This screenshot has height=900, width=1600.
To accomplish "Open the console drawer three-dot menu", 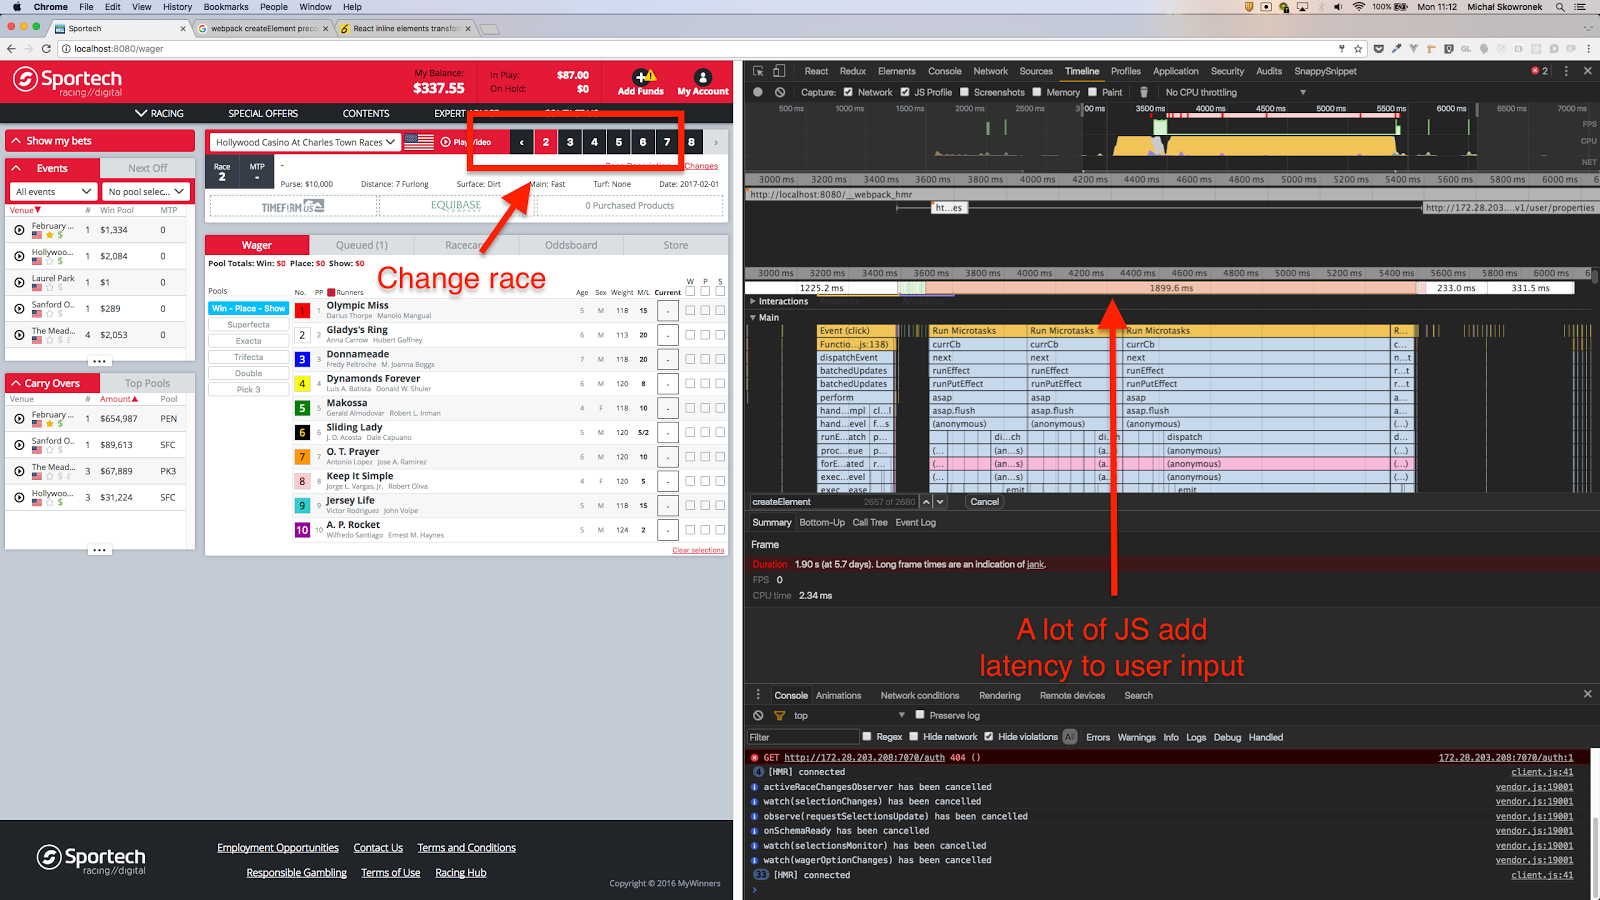I will click(x=758, y=695).
